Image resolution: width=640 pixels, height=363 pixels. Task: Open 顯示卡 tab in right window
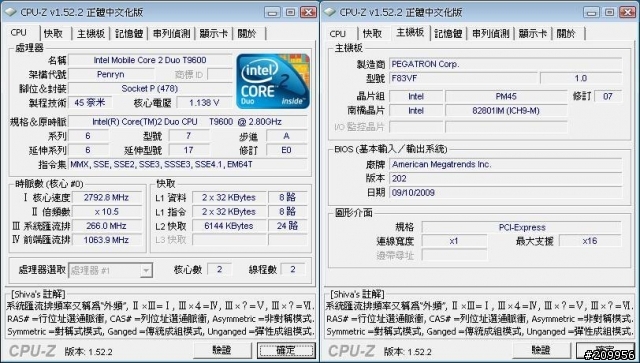pyautogui.click(x=533, y=33)
